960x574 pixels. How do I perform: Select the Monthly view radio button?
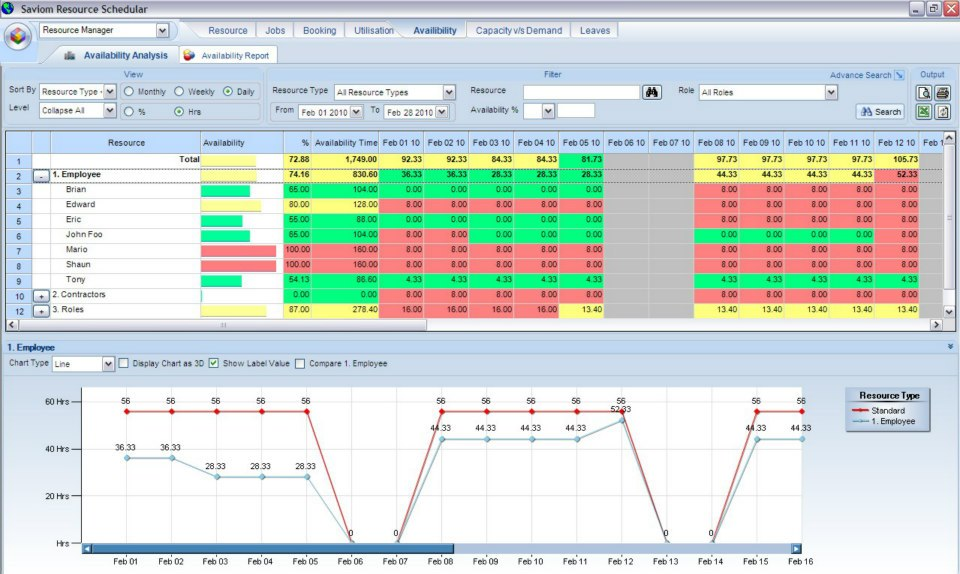click(129, 91)
